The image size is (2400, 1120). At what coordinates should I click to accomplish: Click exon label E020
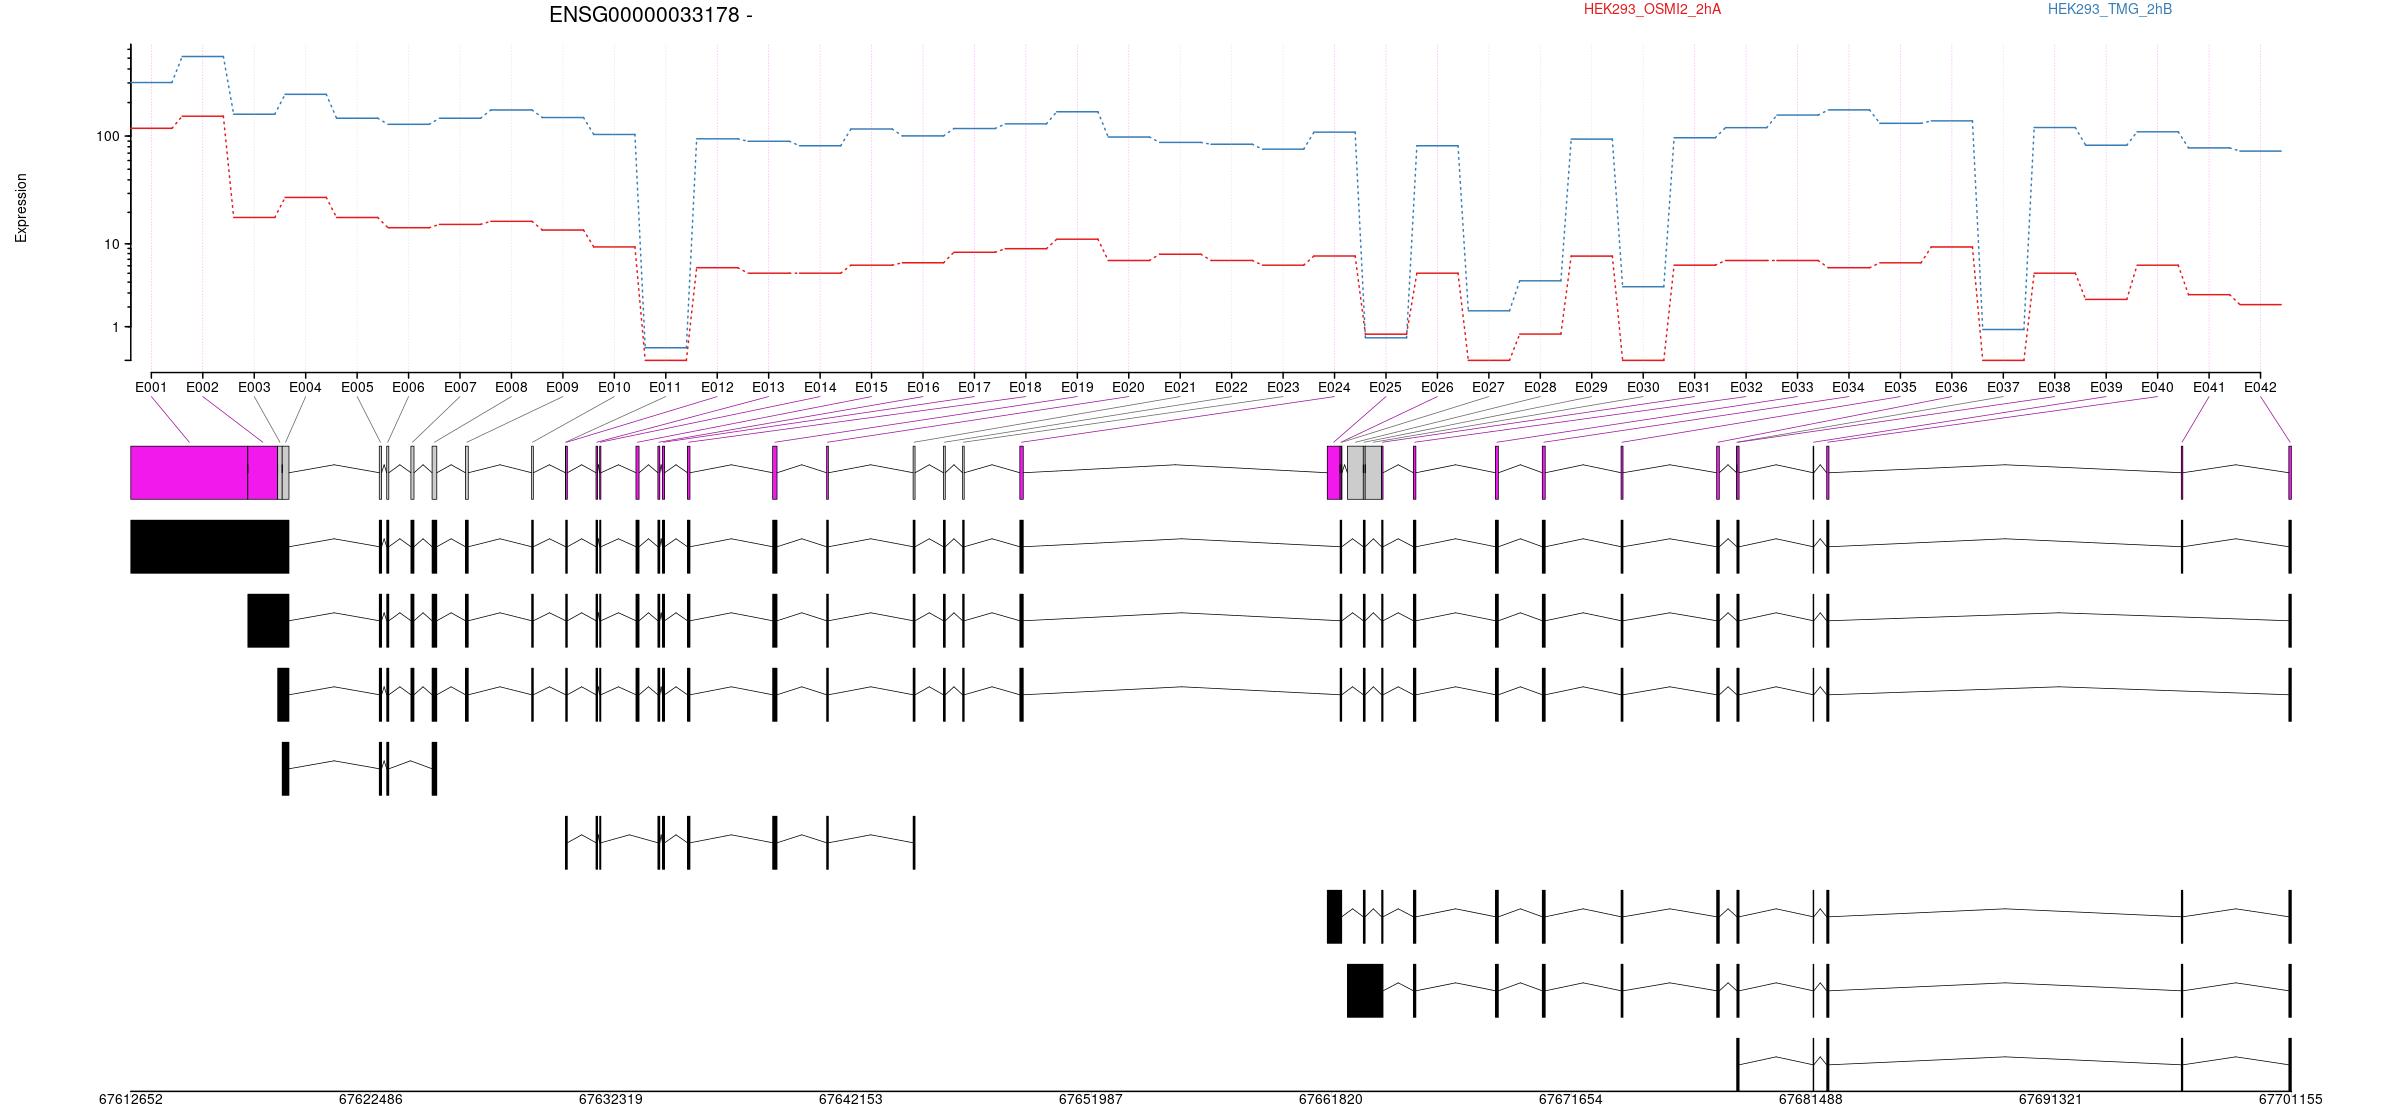tap(1128, 387)
